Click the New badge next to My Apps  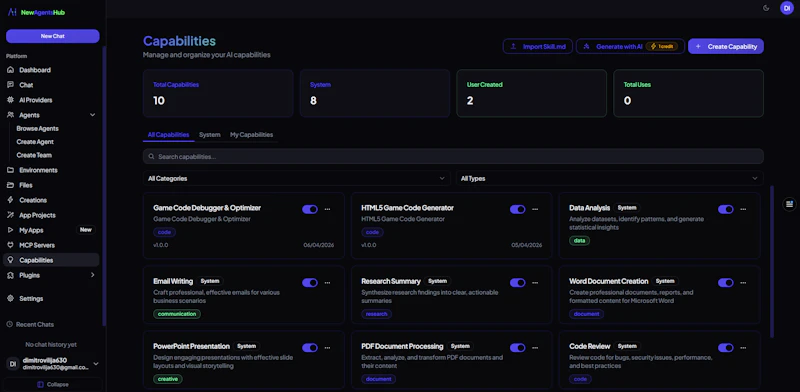coord(86,230)
